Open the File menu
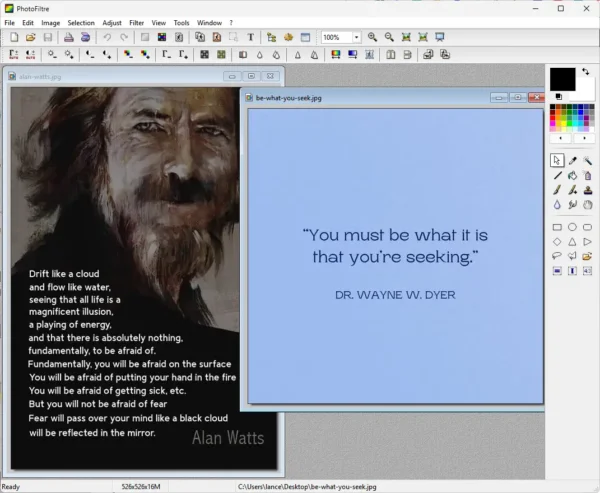This screenshot has height=493, width=600. [x=9, y=23]
